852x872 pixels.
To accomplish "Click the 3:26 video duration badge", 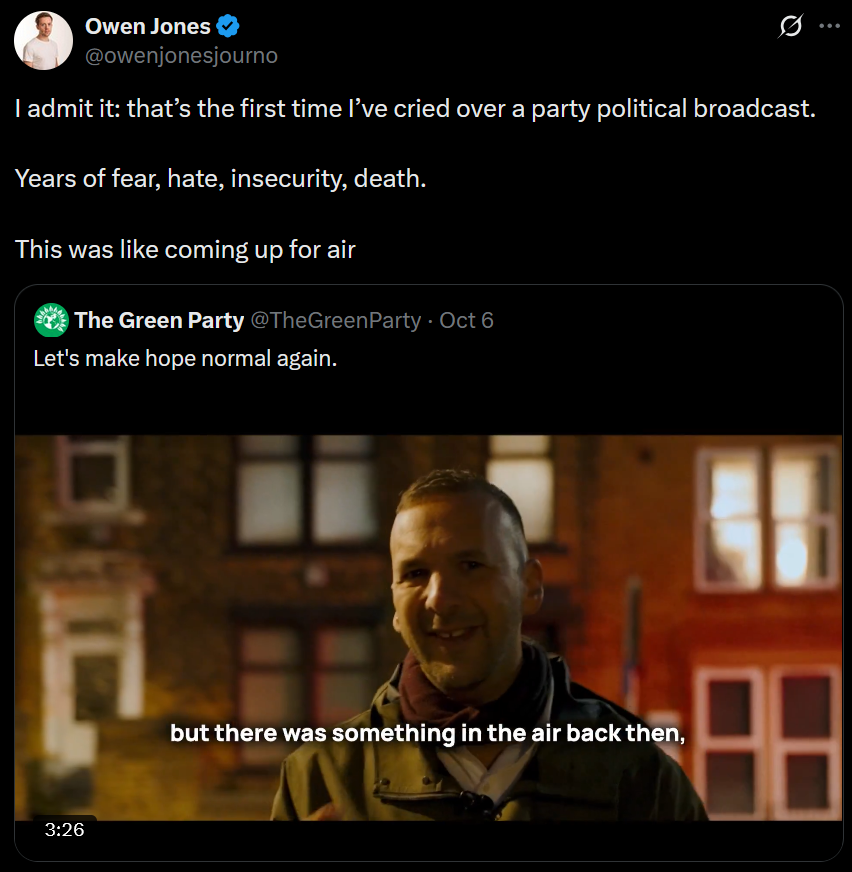I will click(x=65, y=829).
